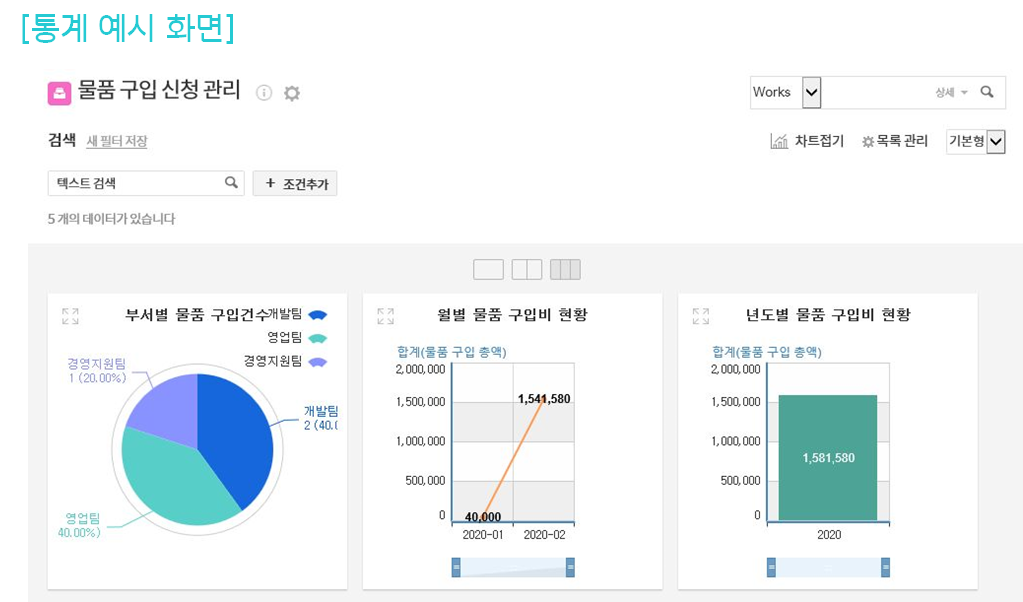1023x602 pixels.
Task: Click the magnifier in 텍스트 검색 field
Action: [231, 183]
